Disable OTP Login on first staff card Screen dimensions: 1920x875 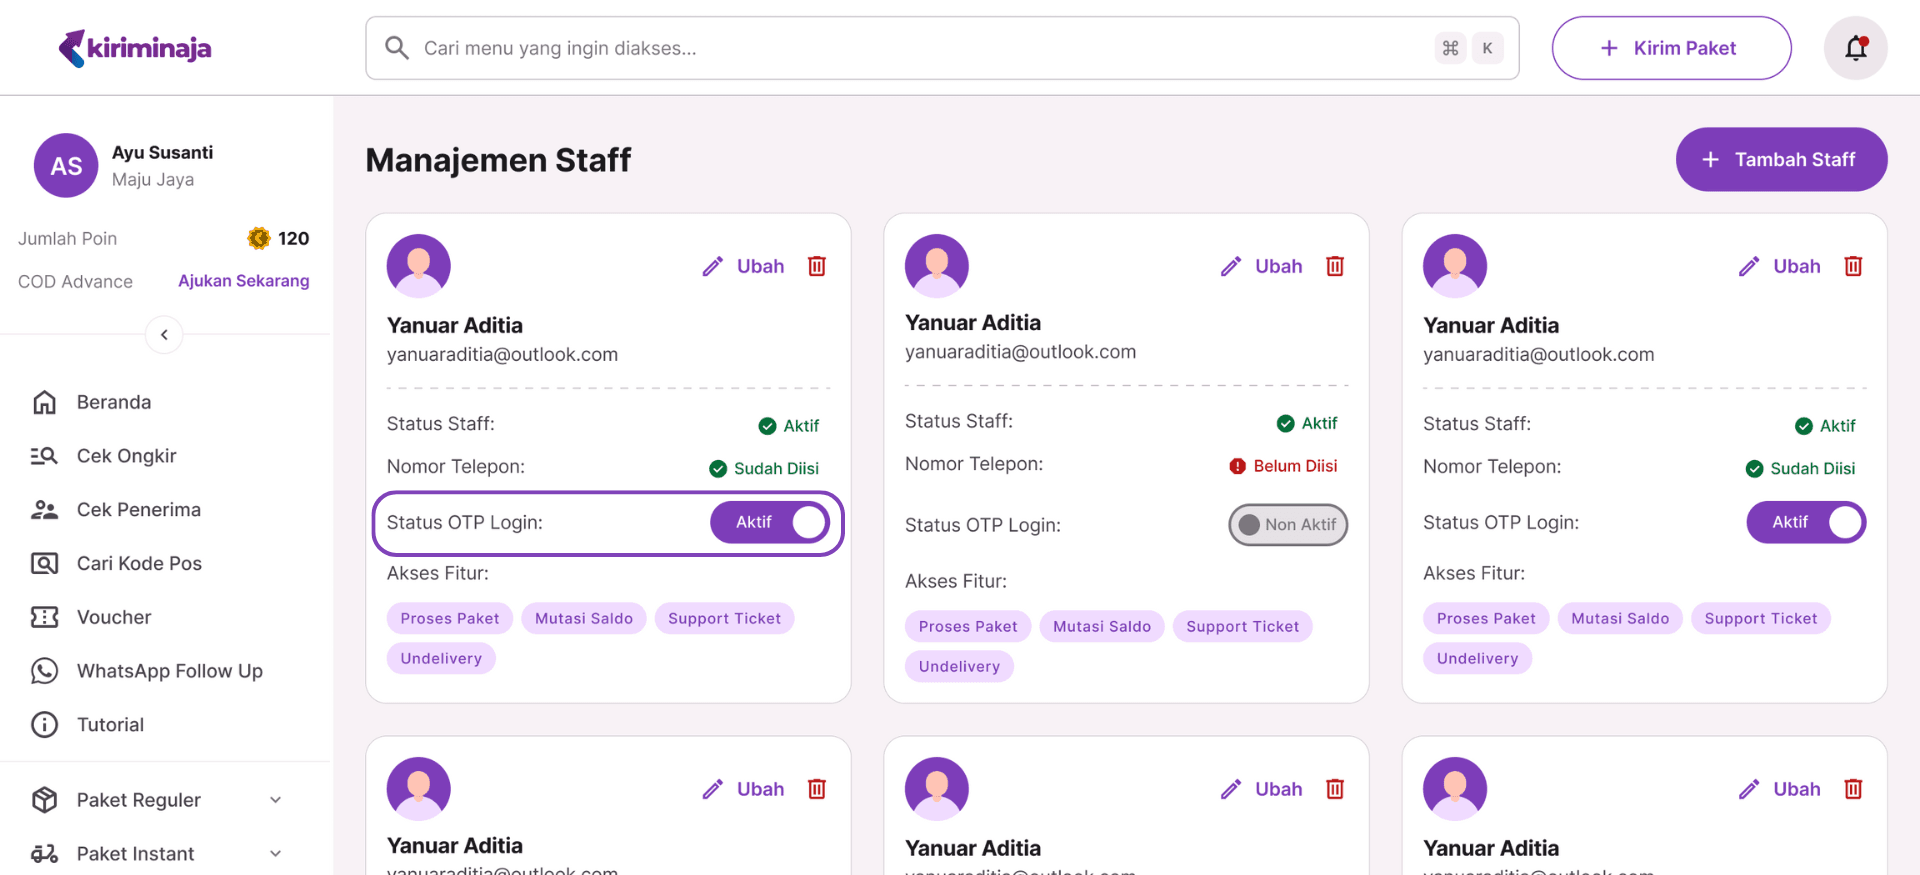[770, 522]
